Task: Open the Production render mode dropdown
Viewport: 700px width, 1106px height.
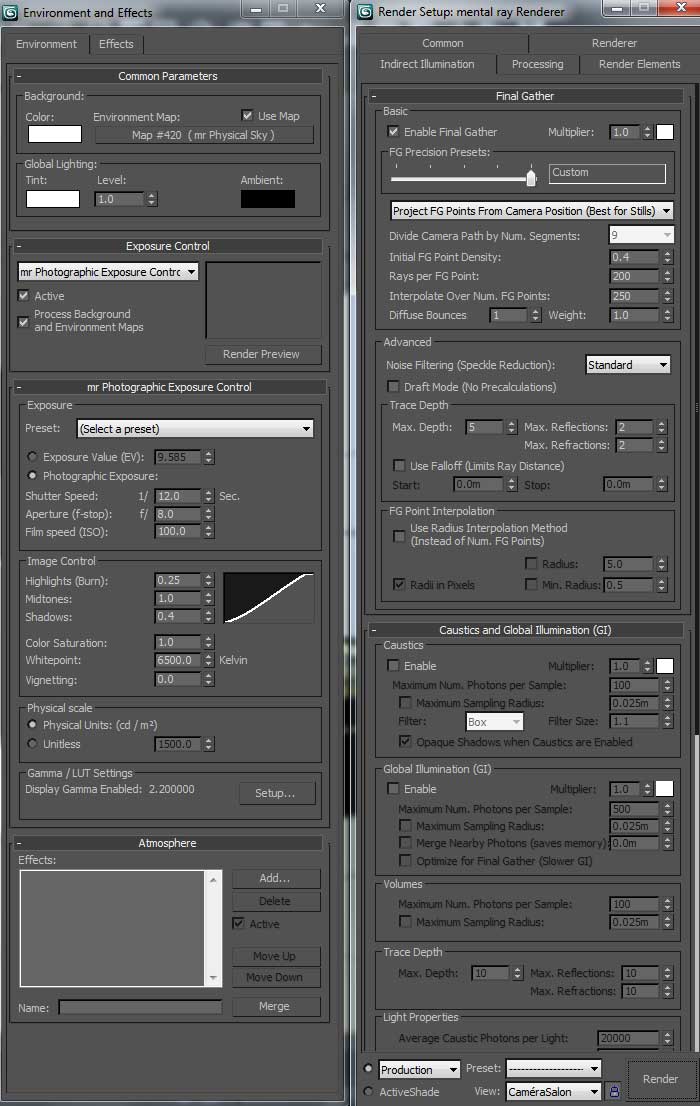Action: [419, 1069]
